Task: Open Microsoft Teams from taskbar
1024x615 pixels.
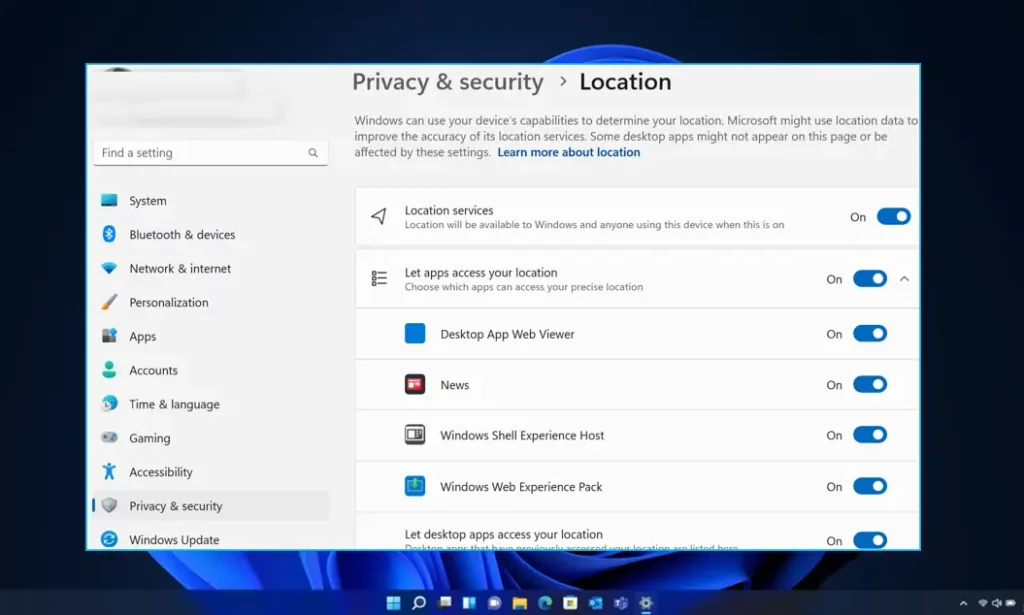Action: [x=620, y=603]
